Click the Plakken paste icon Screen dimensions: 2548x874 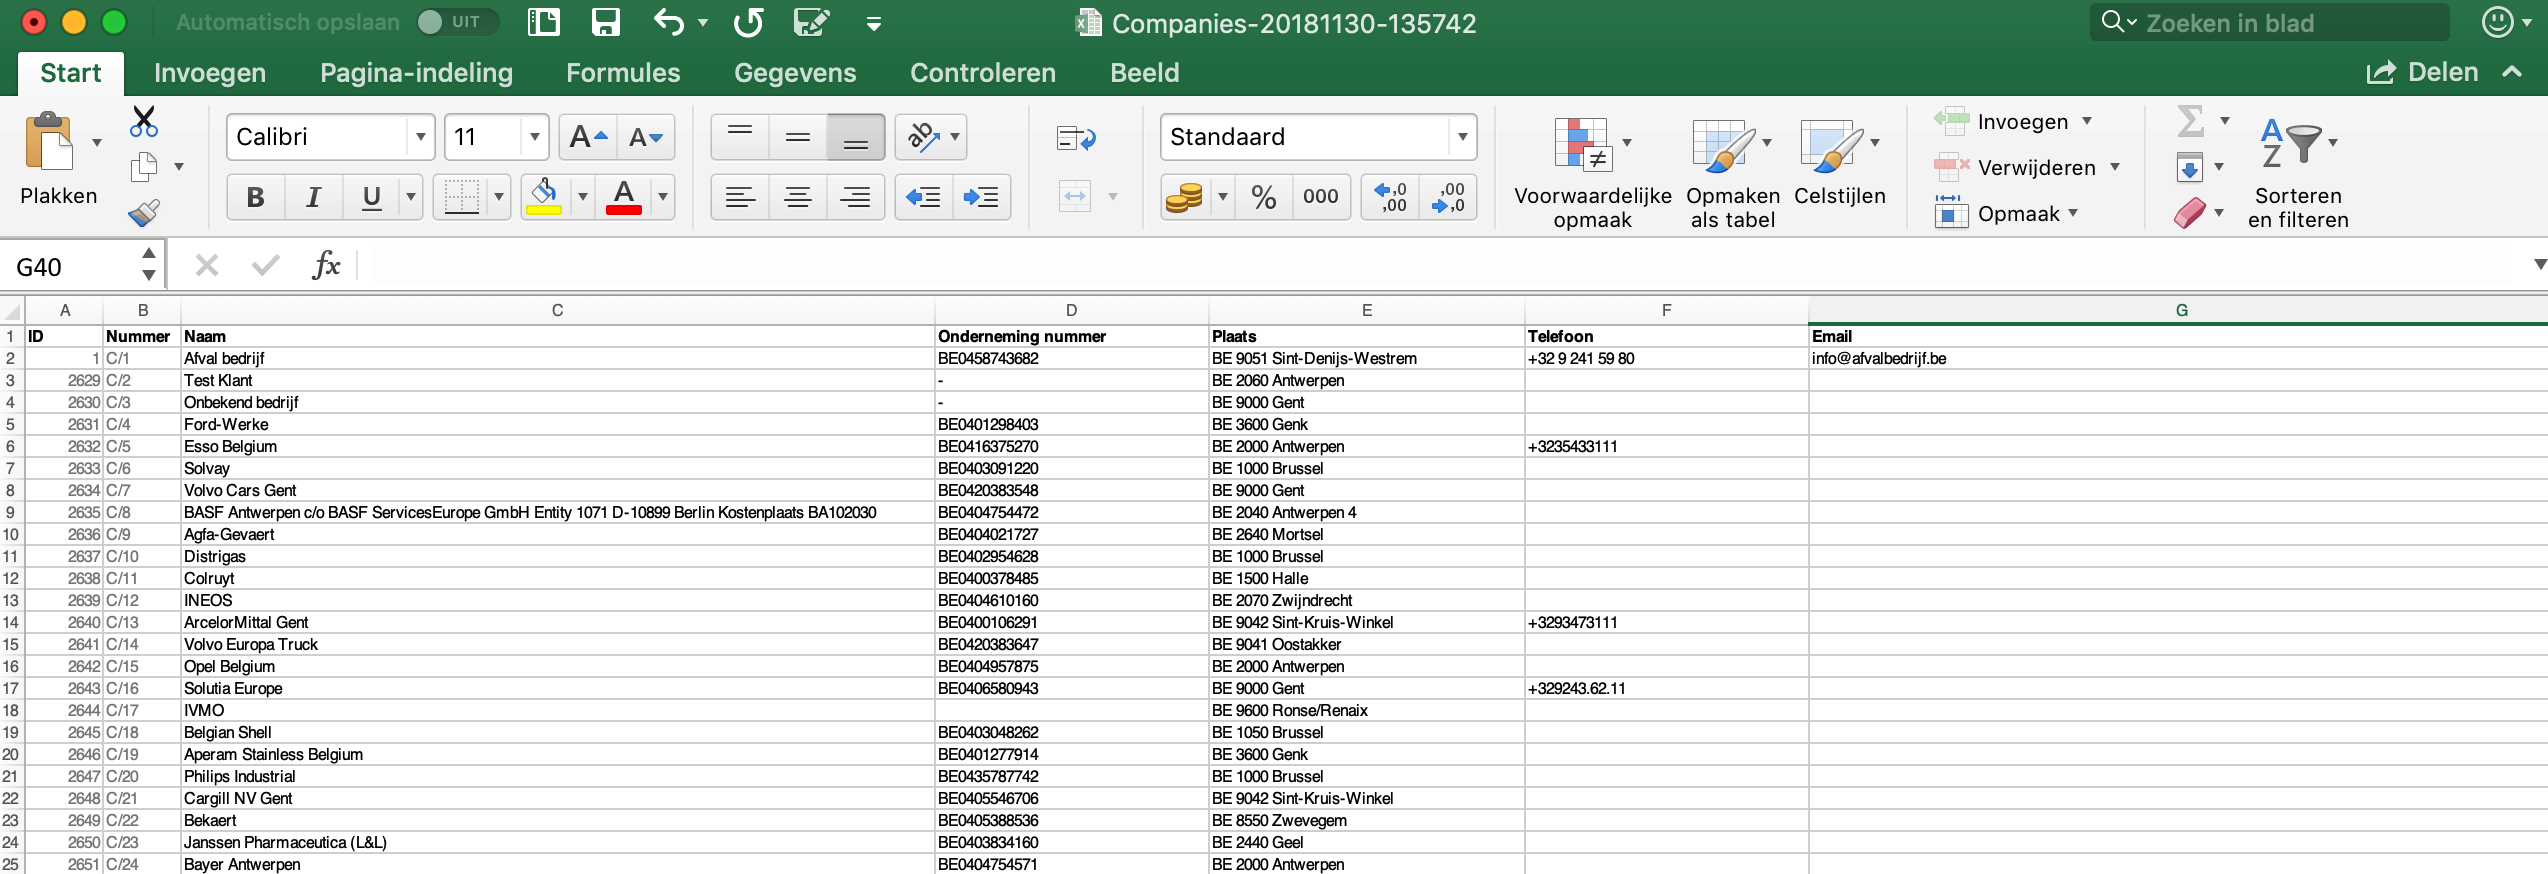pos(50,141)
